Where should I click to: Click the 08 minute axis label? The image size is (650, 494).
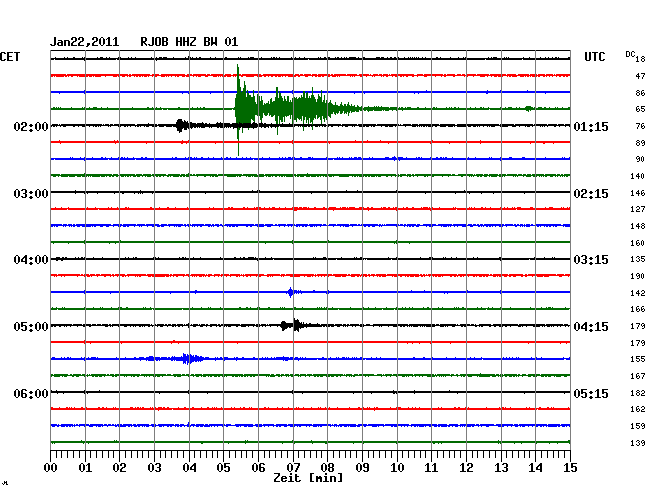[327, 468]
